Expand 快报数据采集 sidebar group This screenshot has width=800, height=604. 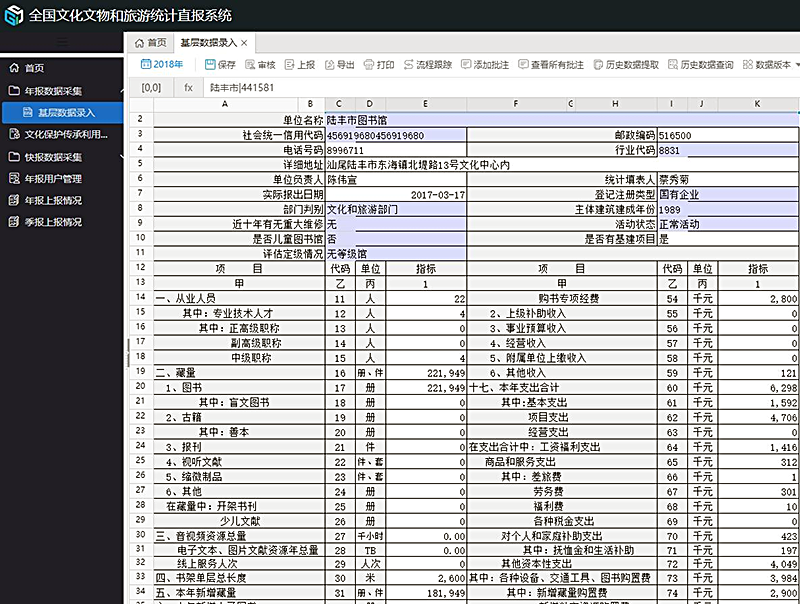tap(53, 157)
